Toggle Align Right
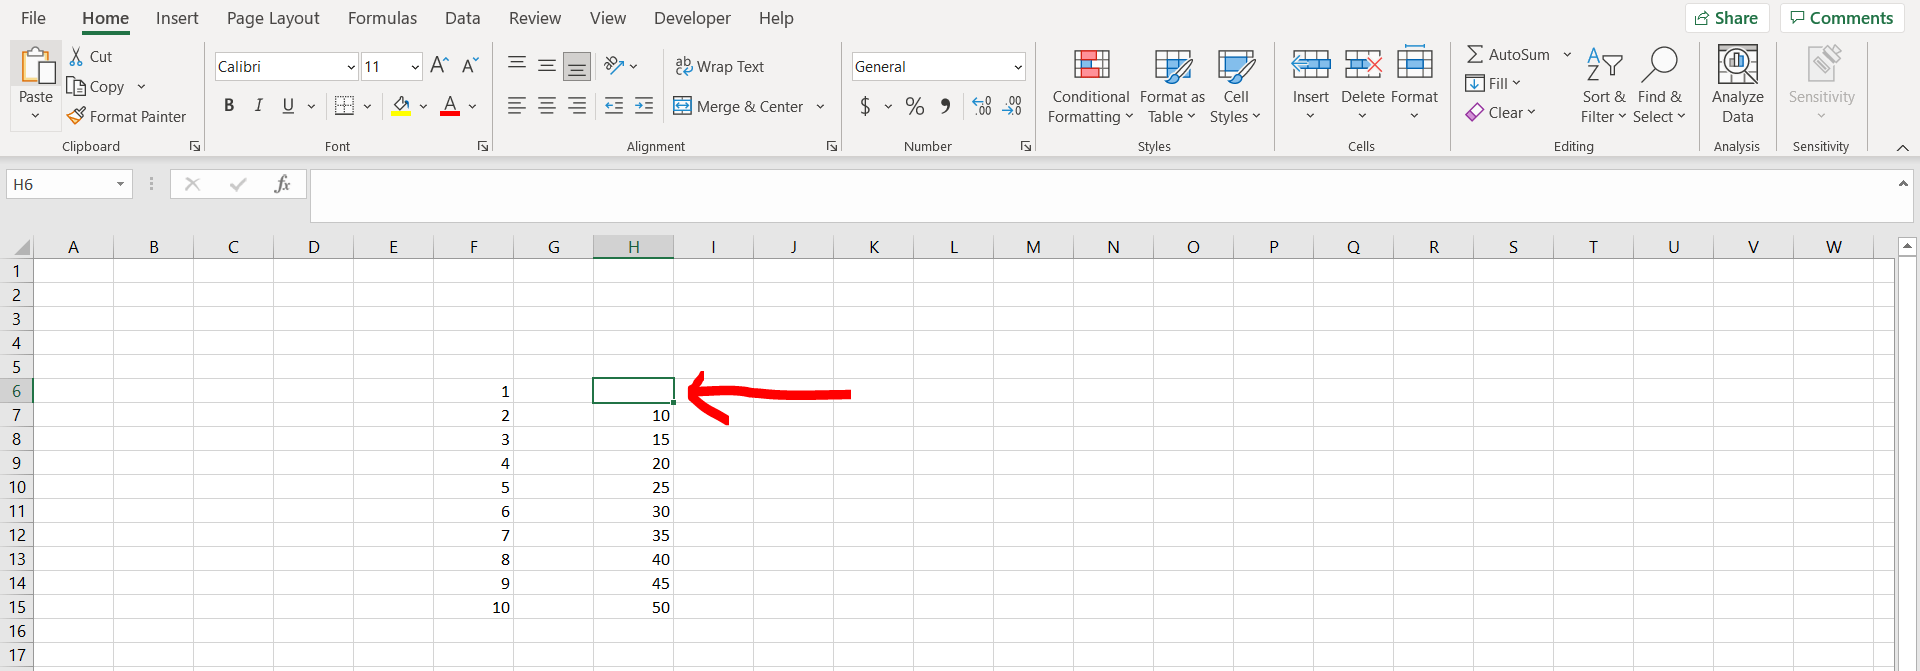 (x=577, y=105)
